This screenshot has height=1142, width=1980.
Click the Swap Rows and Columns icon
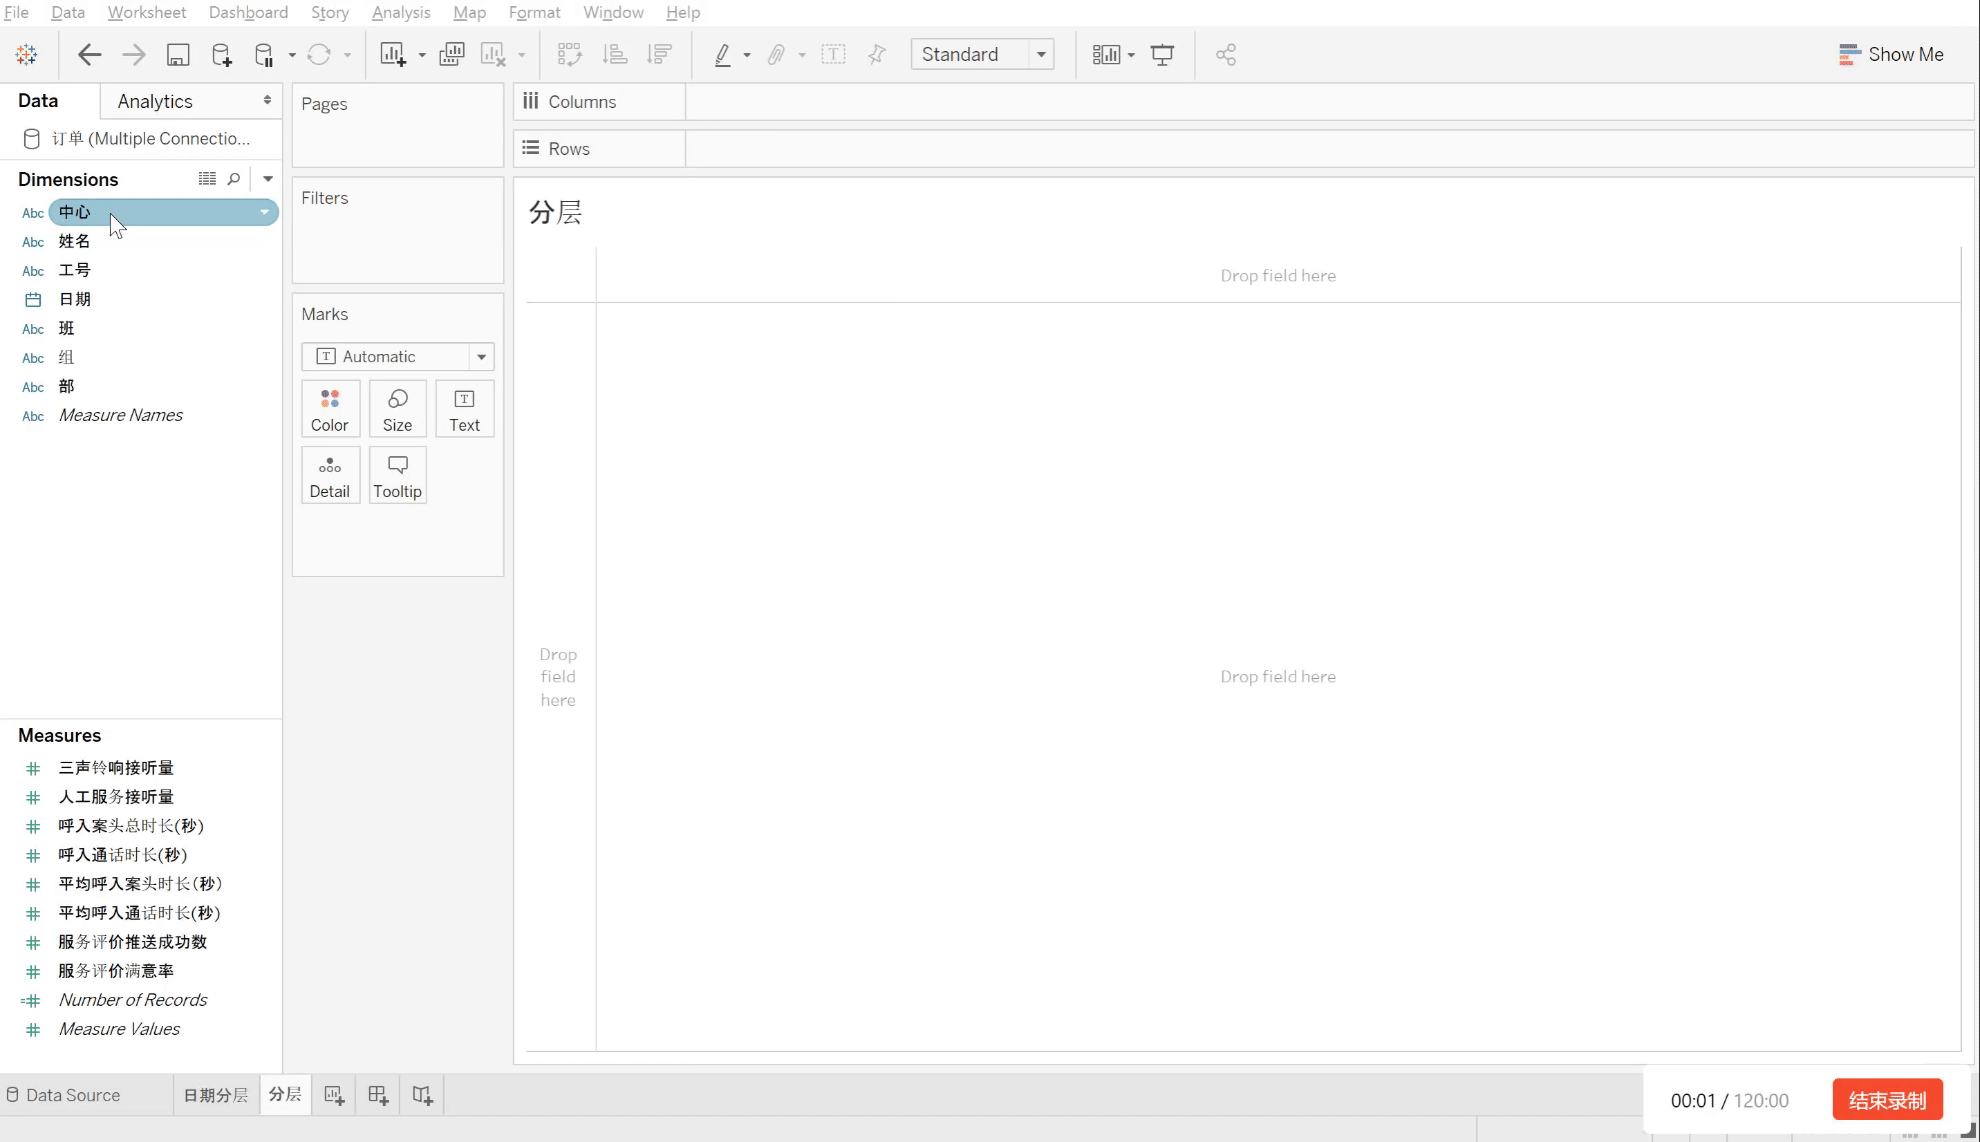[x=569, y=55]
